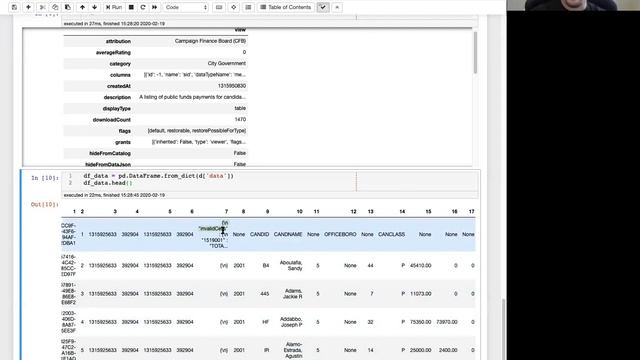Open the command palette keyboard icon
The image size is (640, 360).
(219, 7)
